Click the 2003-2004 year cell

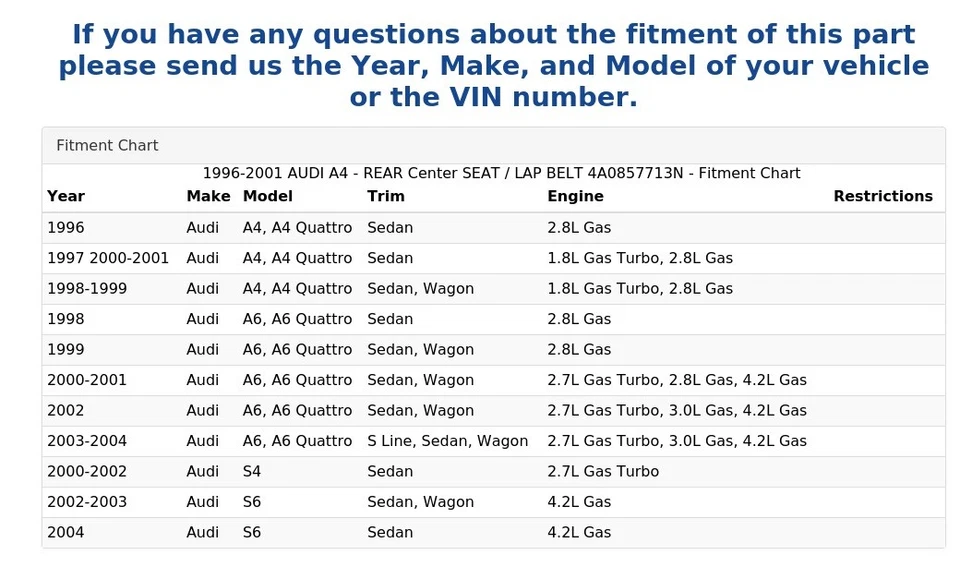tap(87, 441)
